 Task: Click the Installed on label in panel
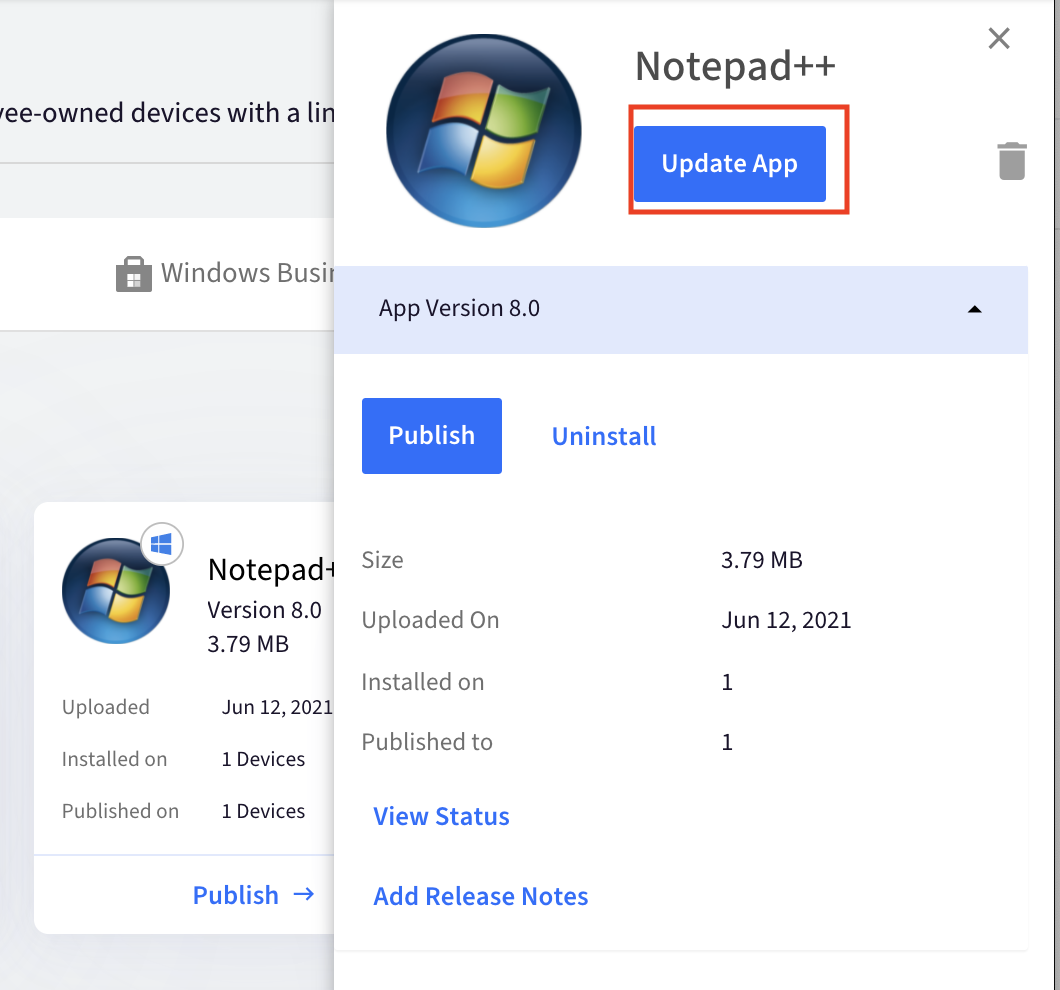point(423,682)
